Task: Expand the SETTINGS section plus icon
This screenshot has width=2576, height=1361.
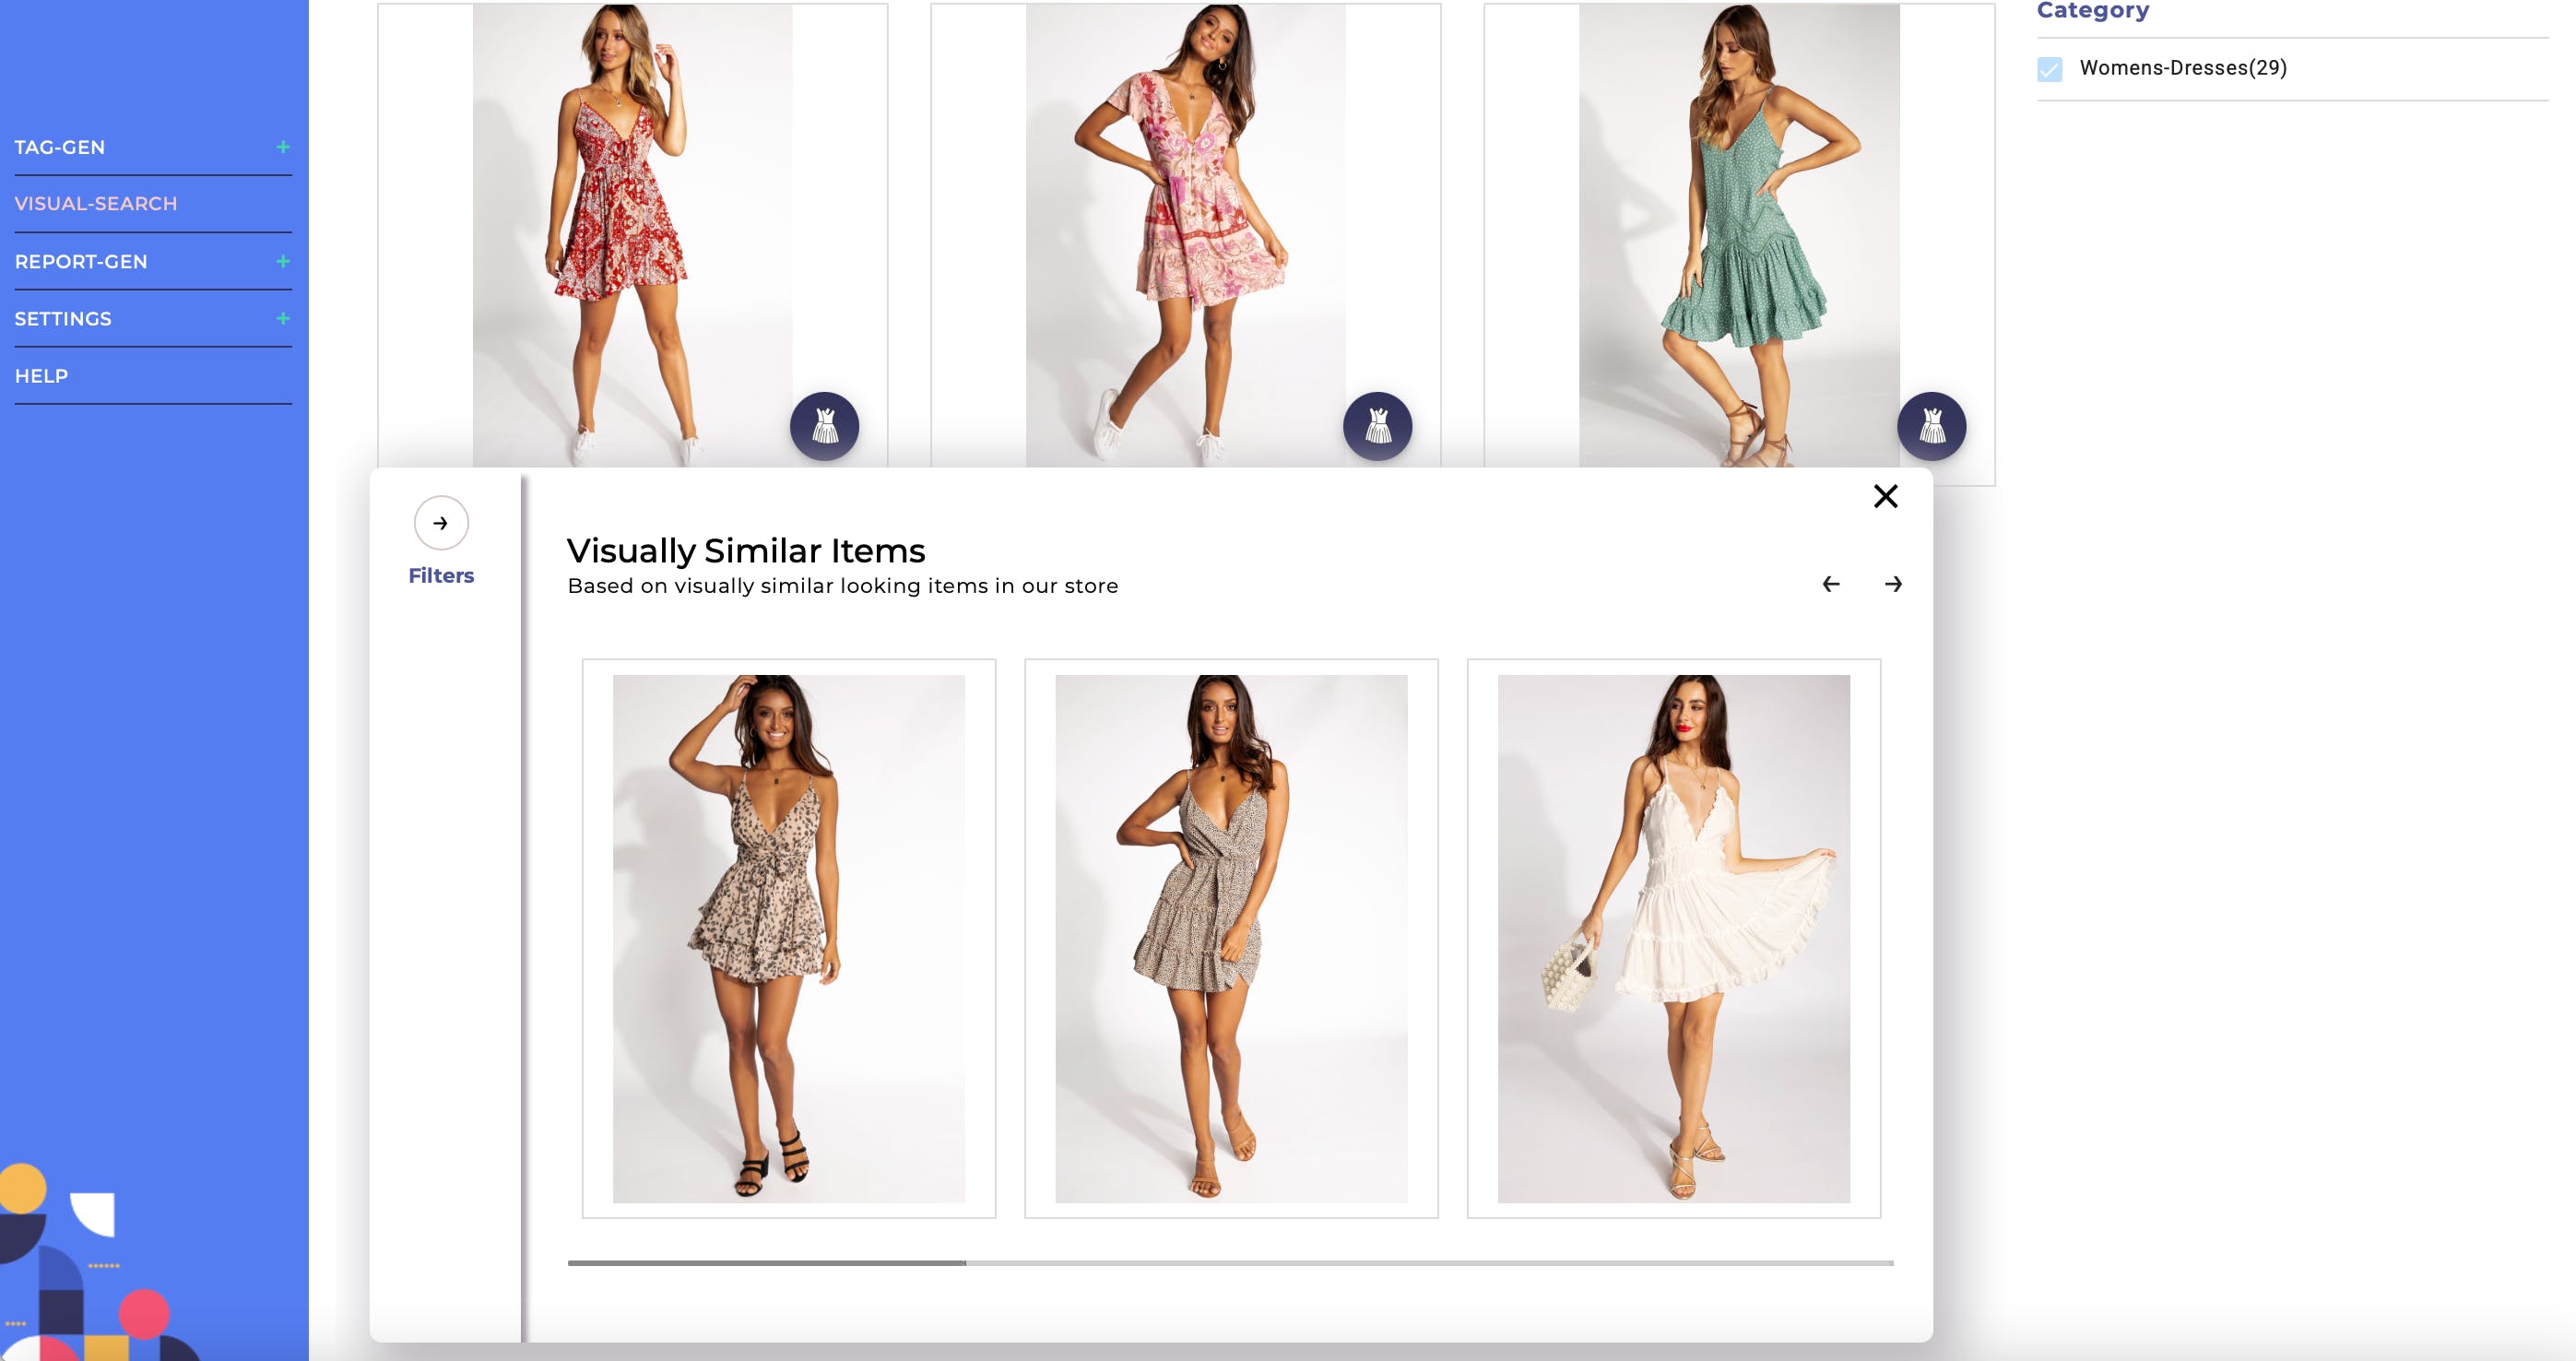Action: pyautogui.click(x=283, y=318)
